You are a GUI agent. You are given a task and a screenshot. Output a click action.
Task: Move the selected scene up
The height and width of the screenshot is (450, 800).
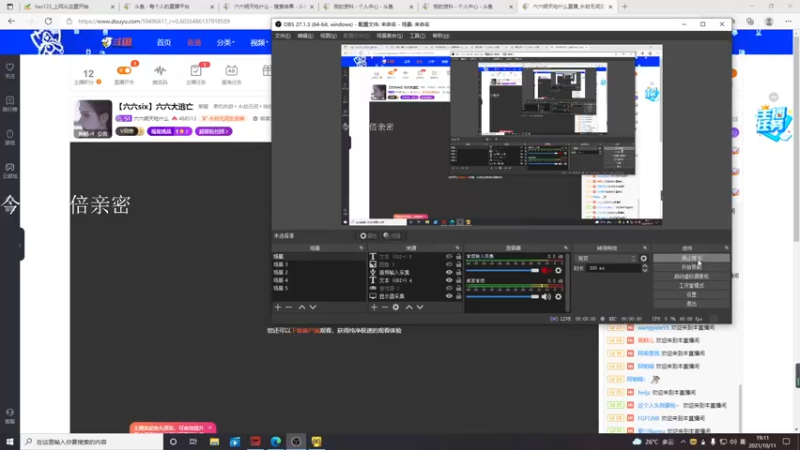tap(302, 307)
